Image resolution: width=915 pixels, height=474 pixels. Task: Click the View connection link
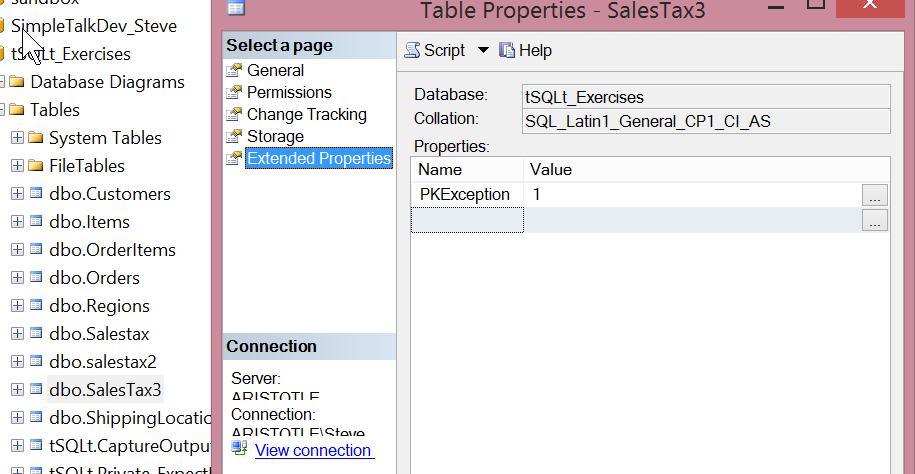(313, 451)
